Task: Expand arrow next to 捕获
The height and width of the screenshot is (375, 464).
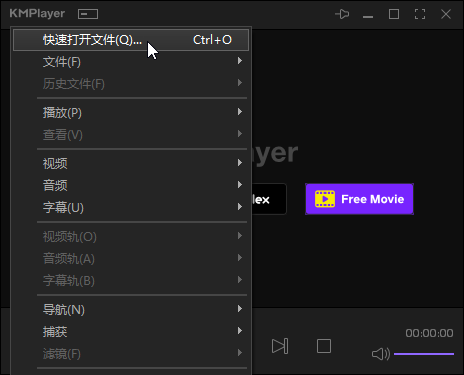Action: 240,331
